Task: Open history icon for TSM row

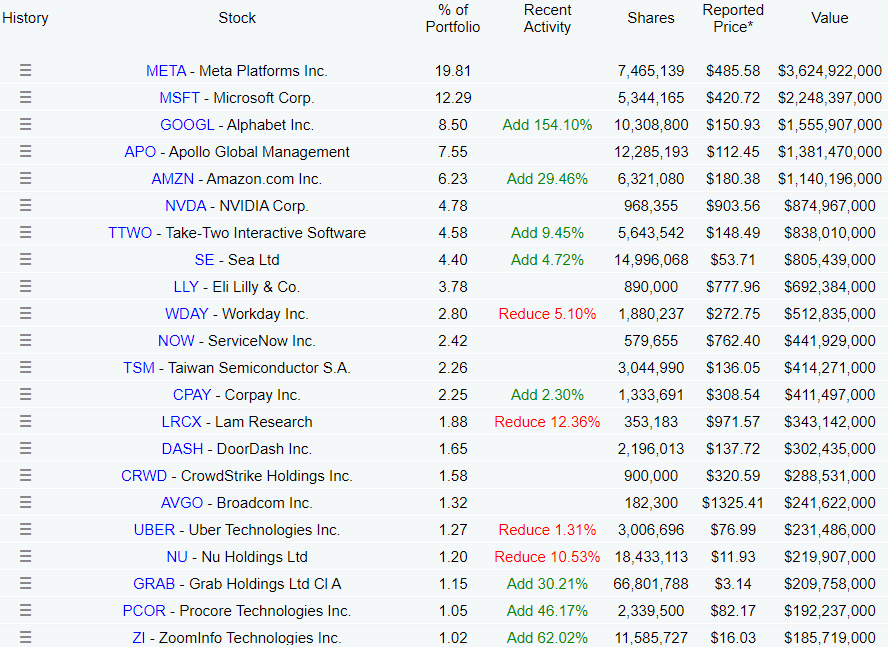Action: click(26, 367)
